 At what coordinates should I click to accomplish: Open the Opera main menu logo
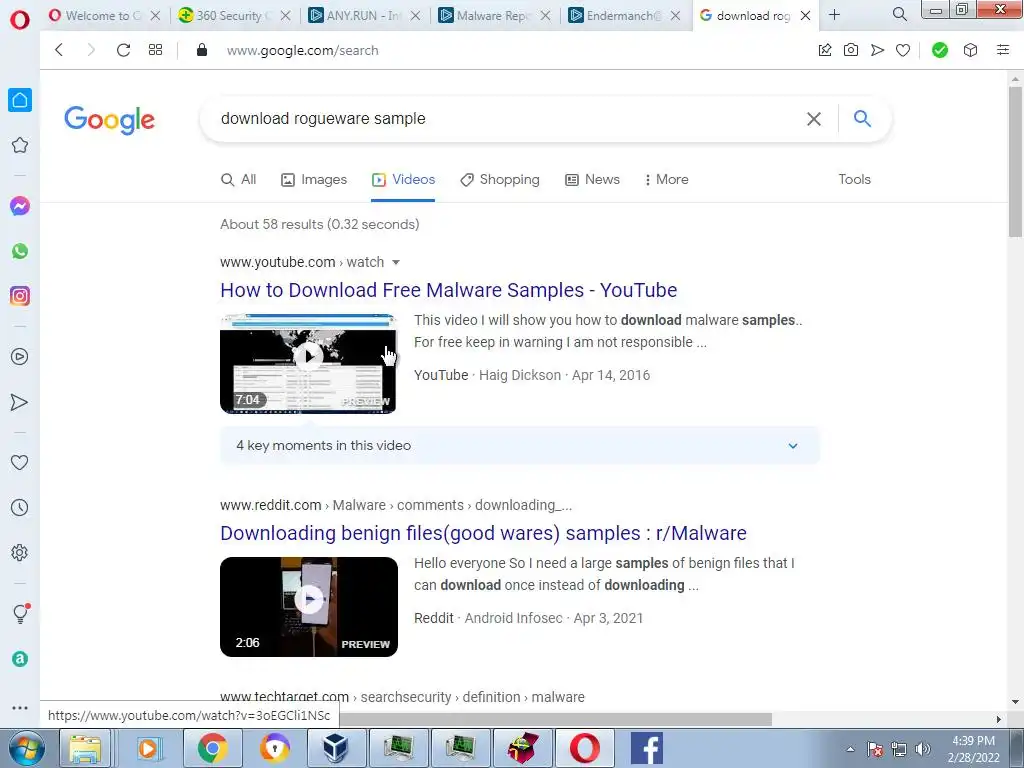(x=20, y=20)
